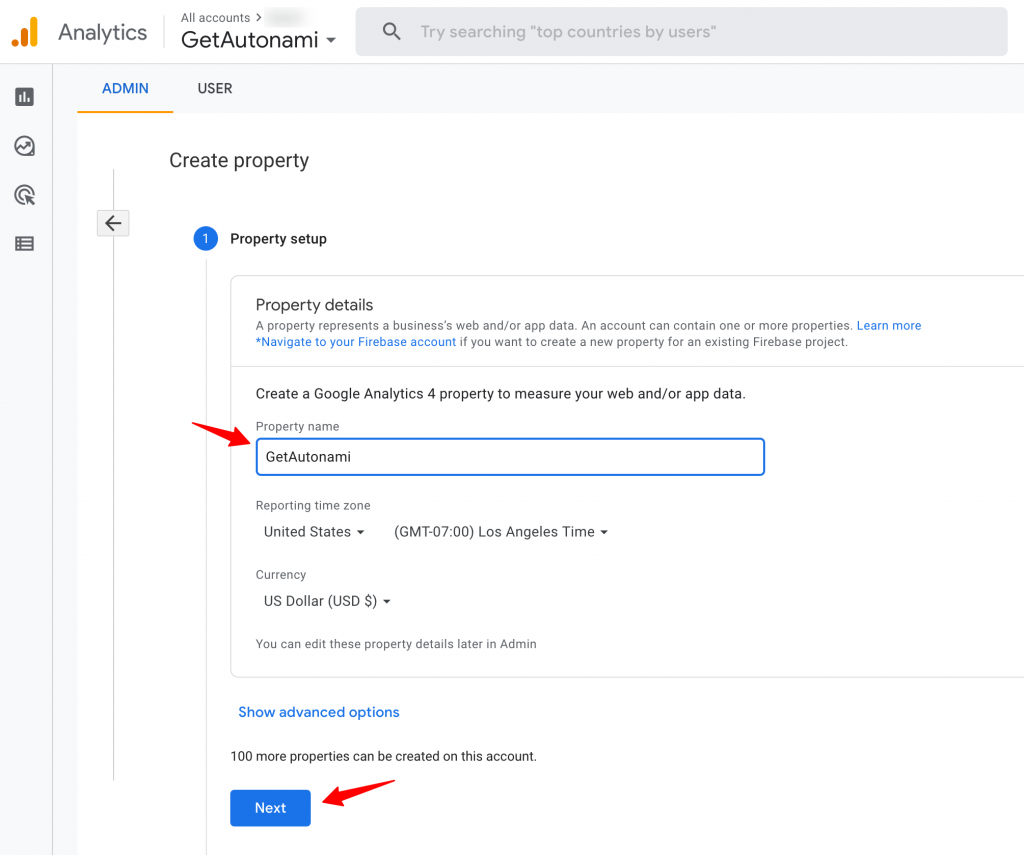Focus the Property name input field

point(510,457)
